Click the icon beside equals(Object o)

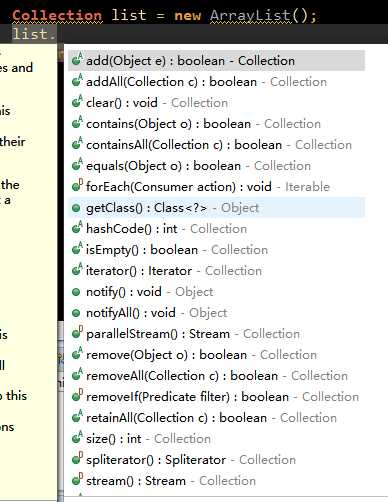pos(77,164)
